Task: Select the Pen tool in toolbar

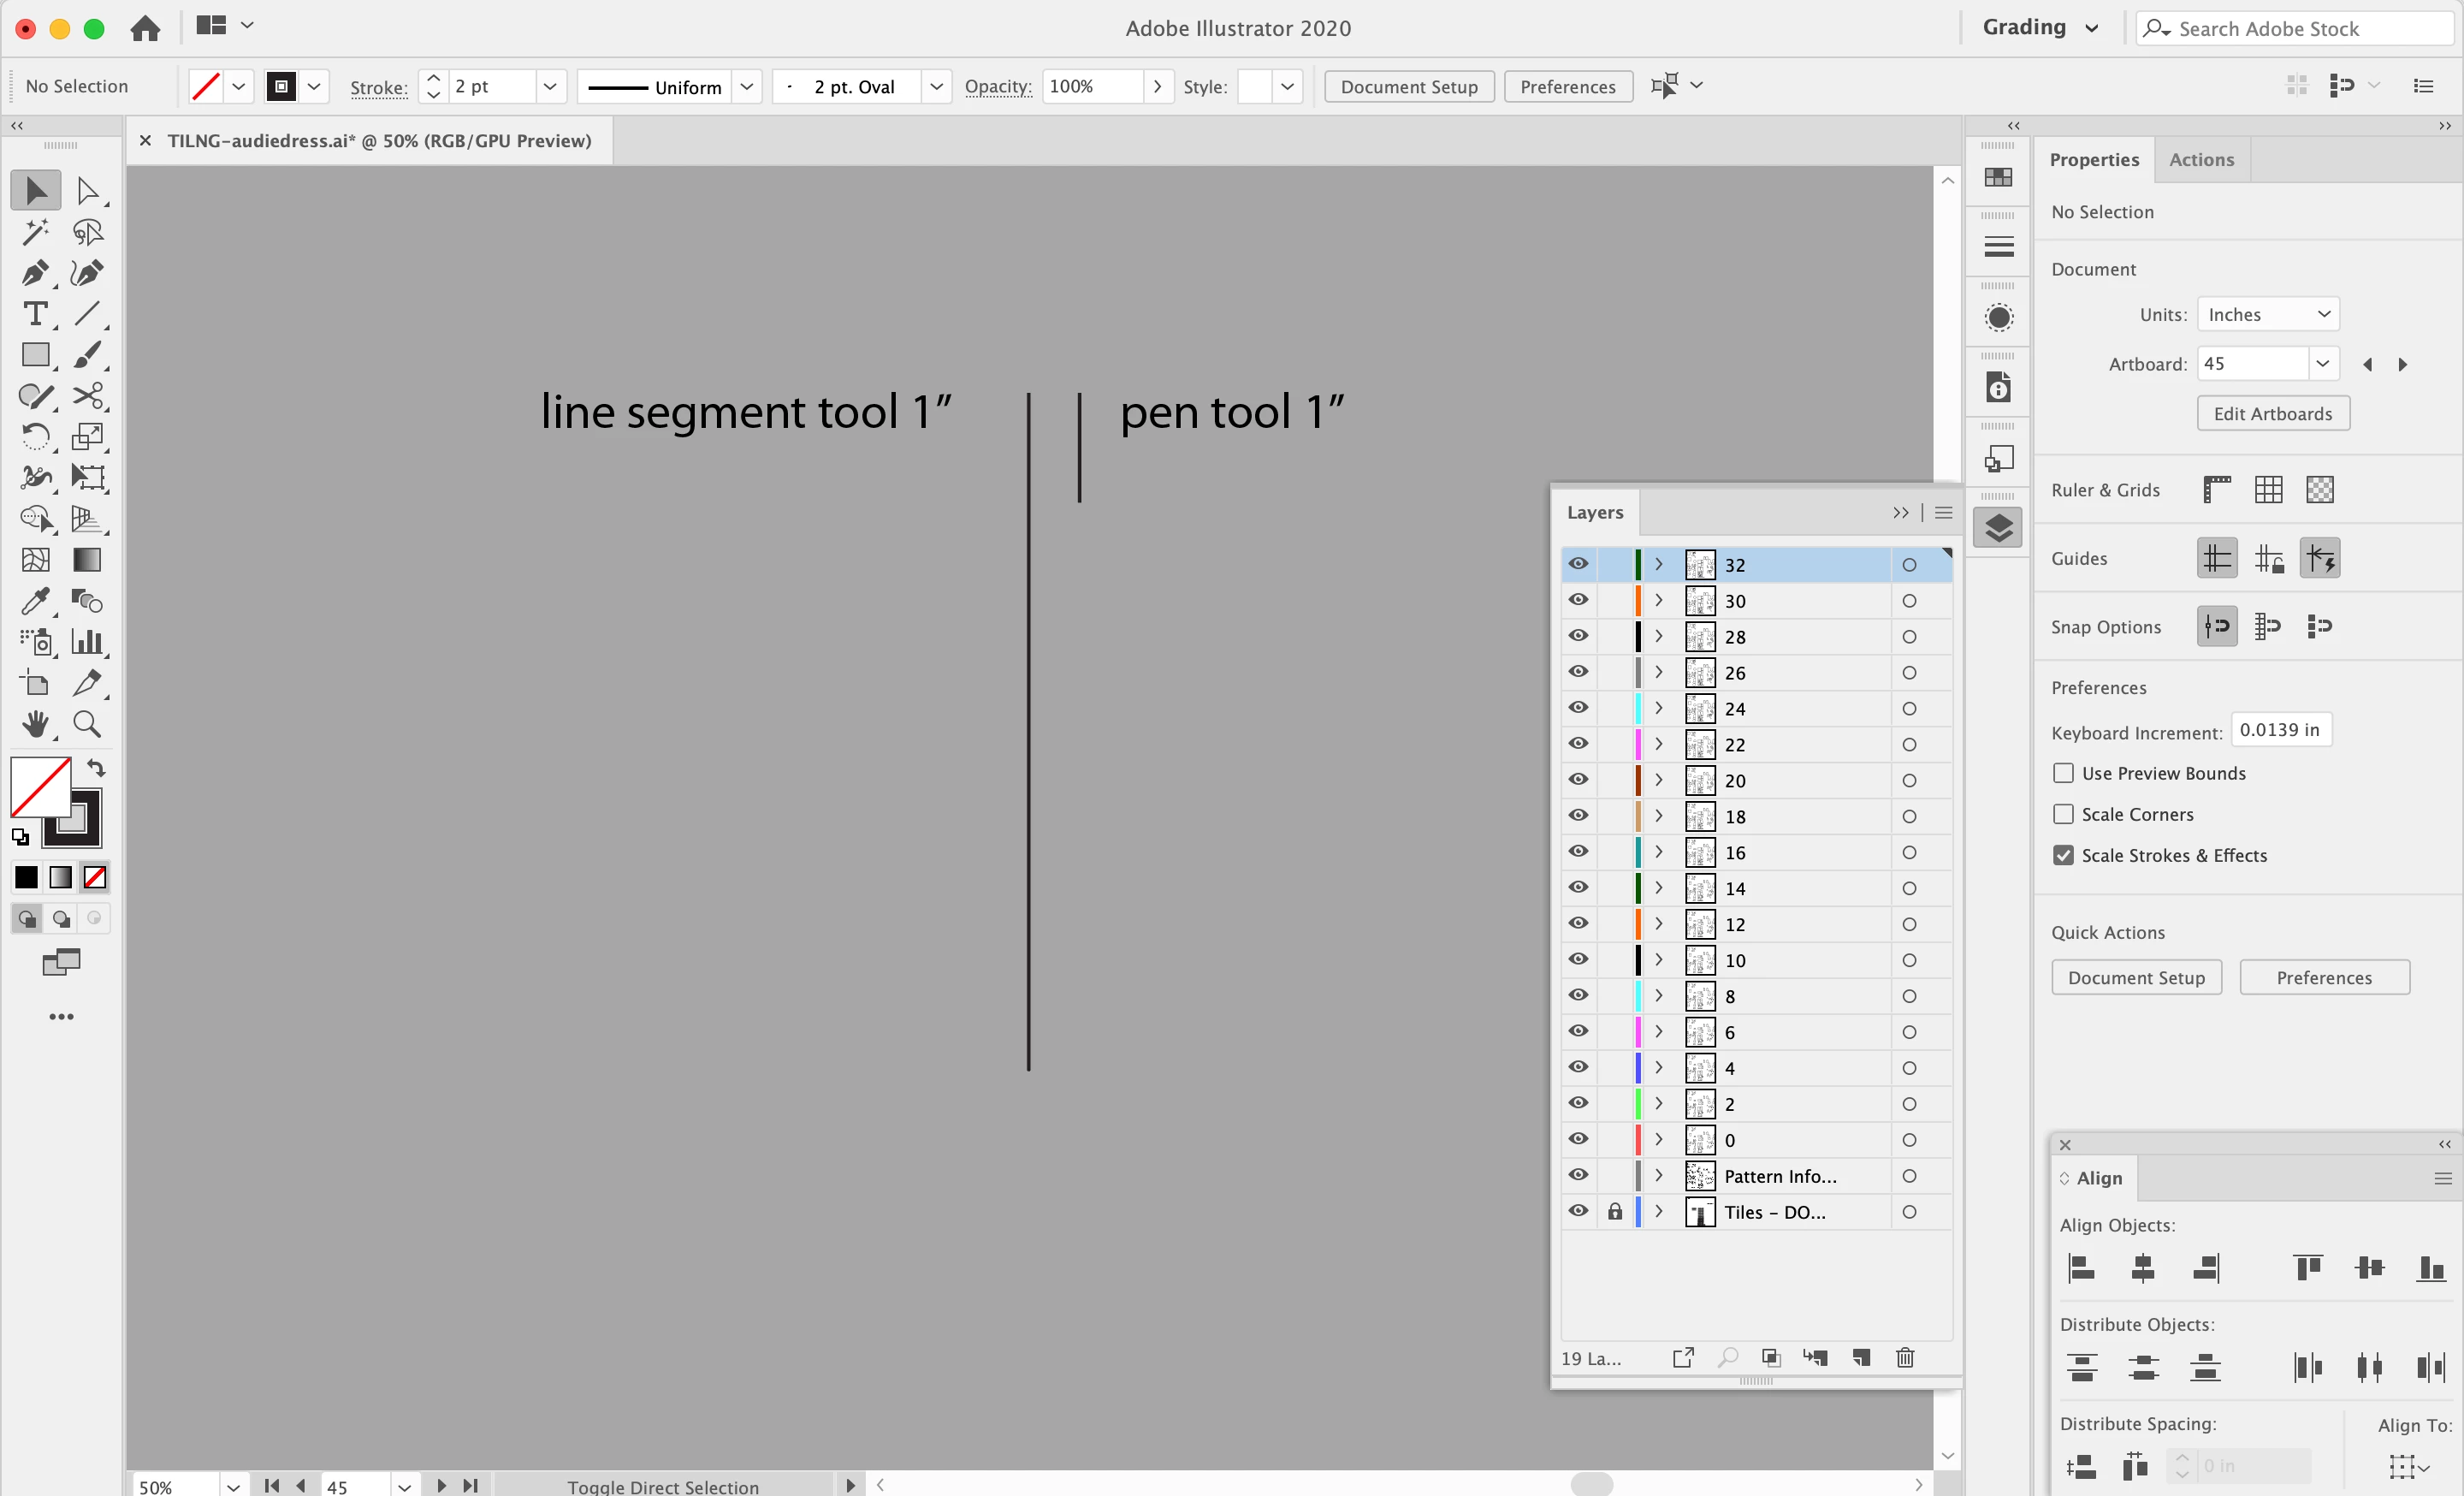Action: pyautogui.click(x=35, y=273)
